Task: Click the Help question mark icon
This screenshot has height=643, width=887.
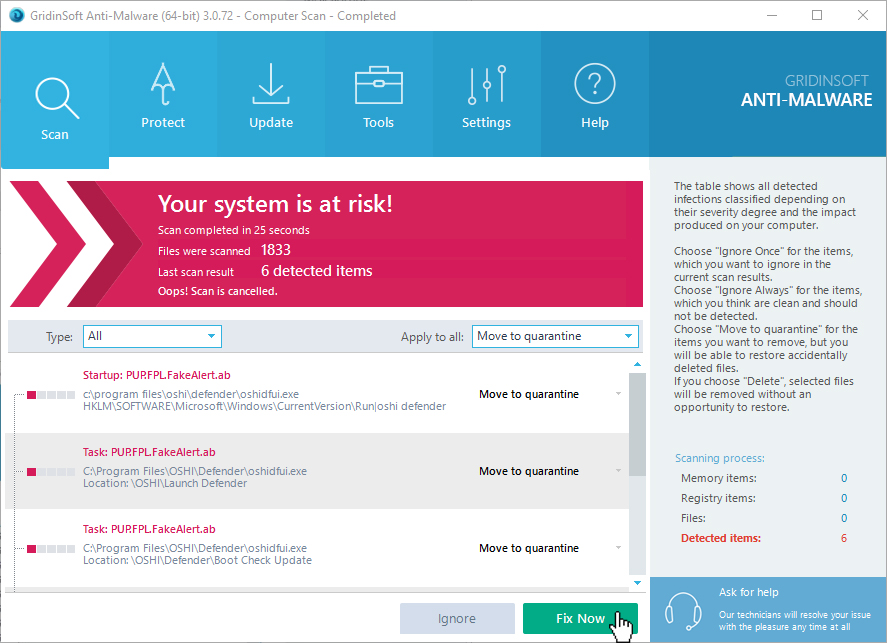Action: pyautogui.click(x=594, y=87)
